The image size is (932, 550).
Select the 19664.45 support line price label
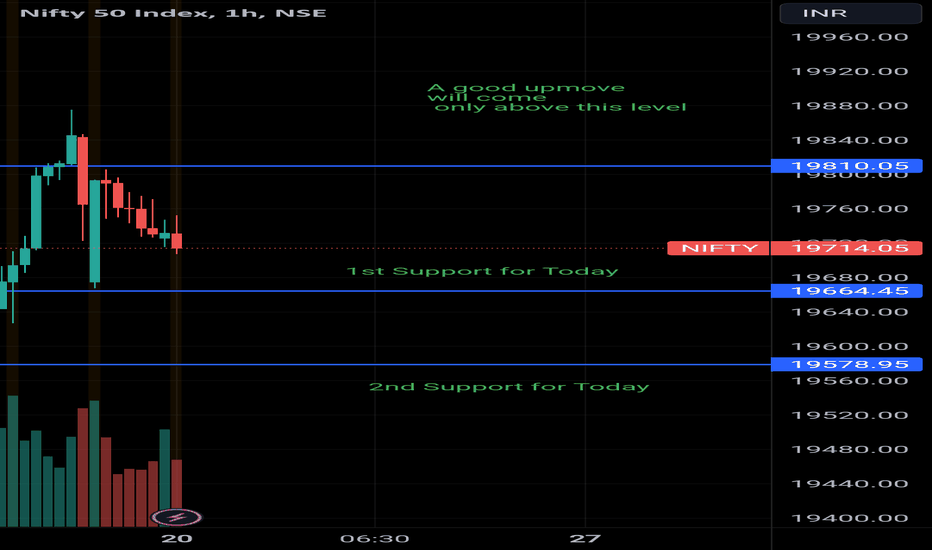846,291
